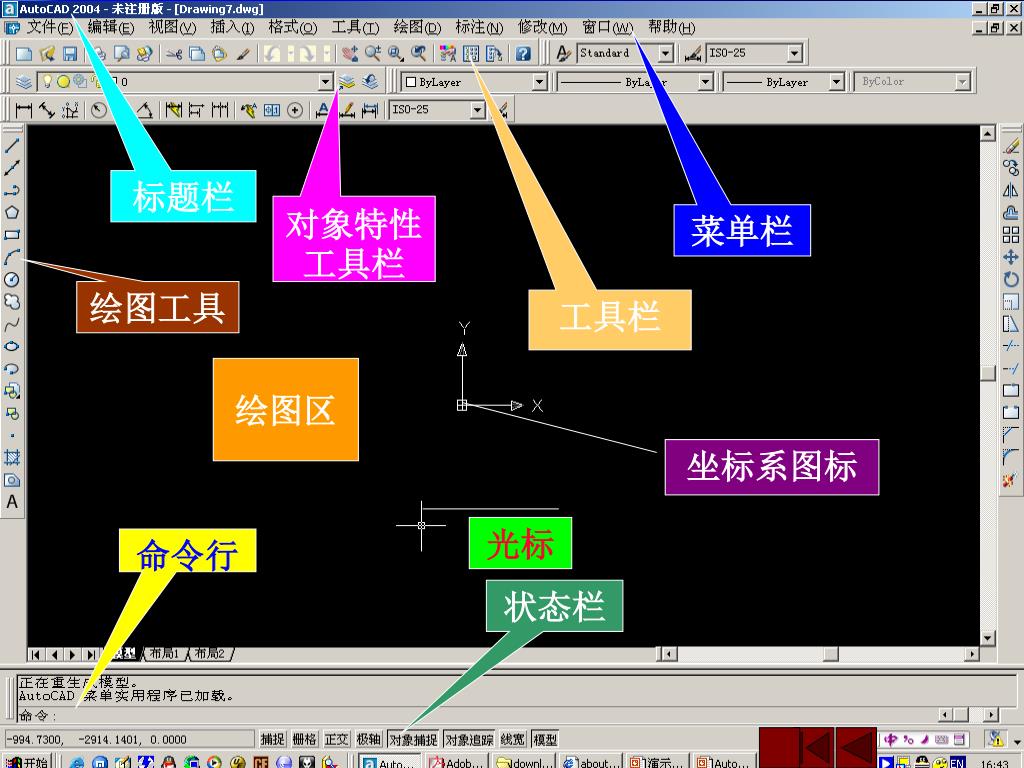
Task: Select the Erase modify tool
Action: coord(1011,146)
